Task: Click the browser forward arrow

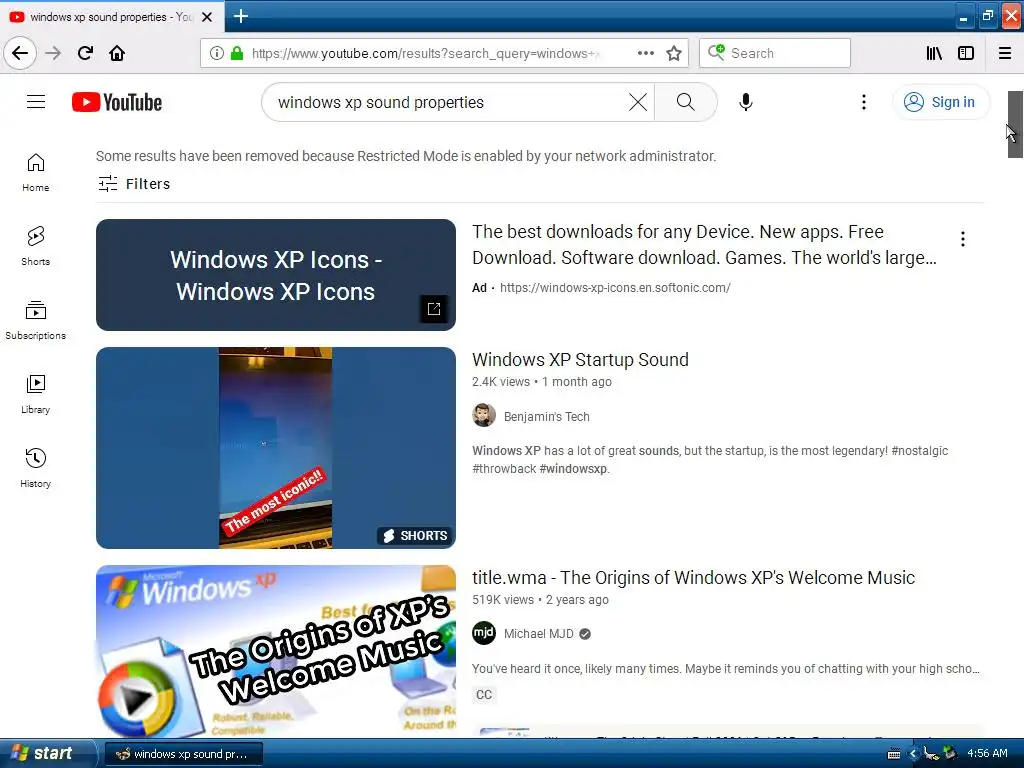Action: tap(53, 53)
